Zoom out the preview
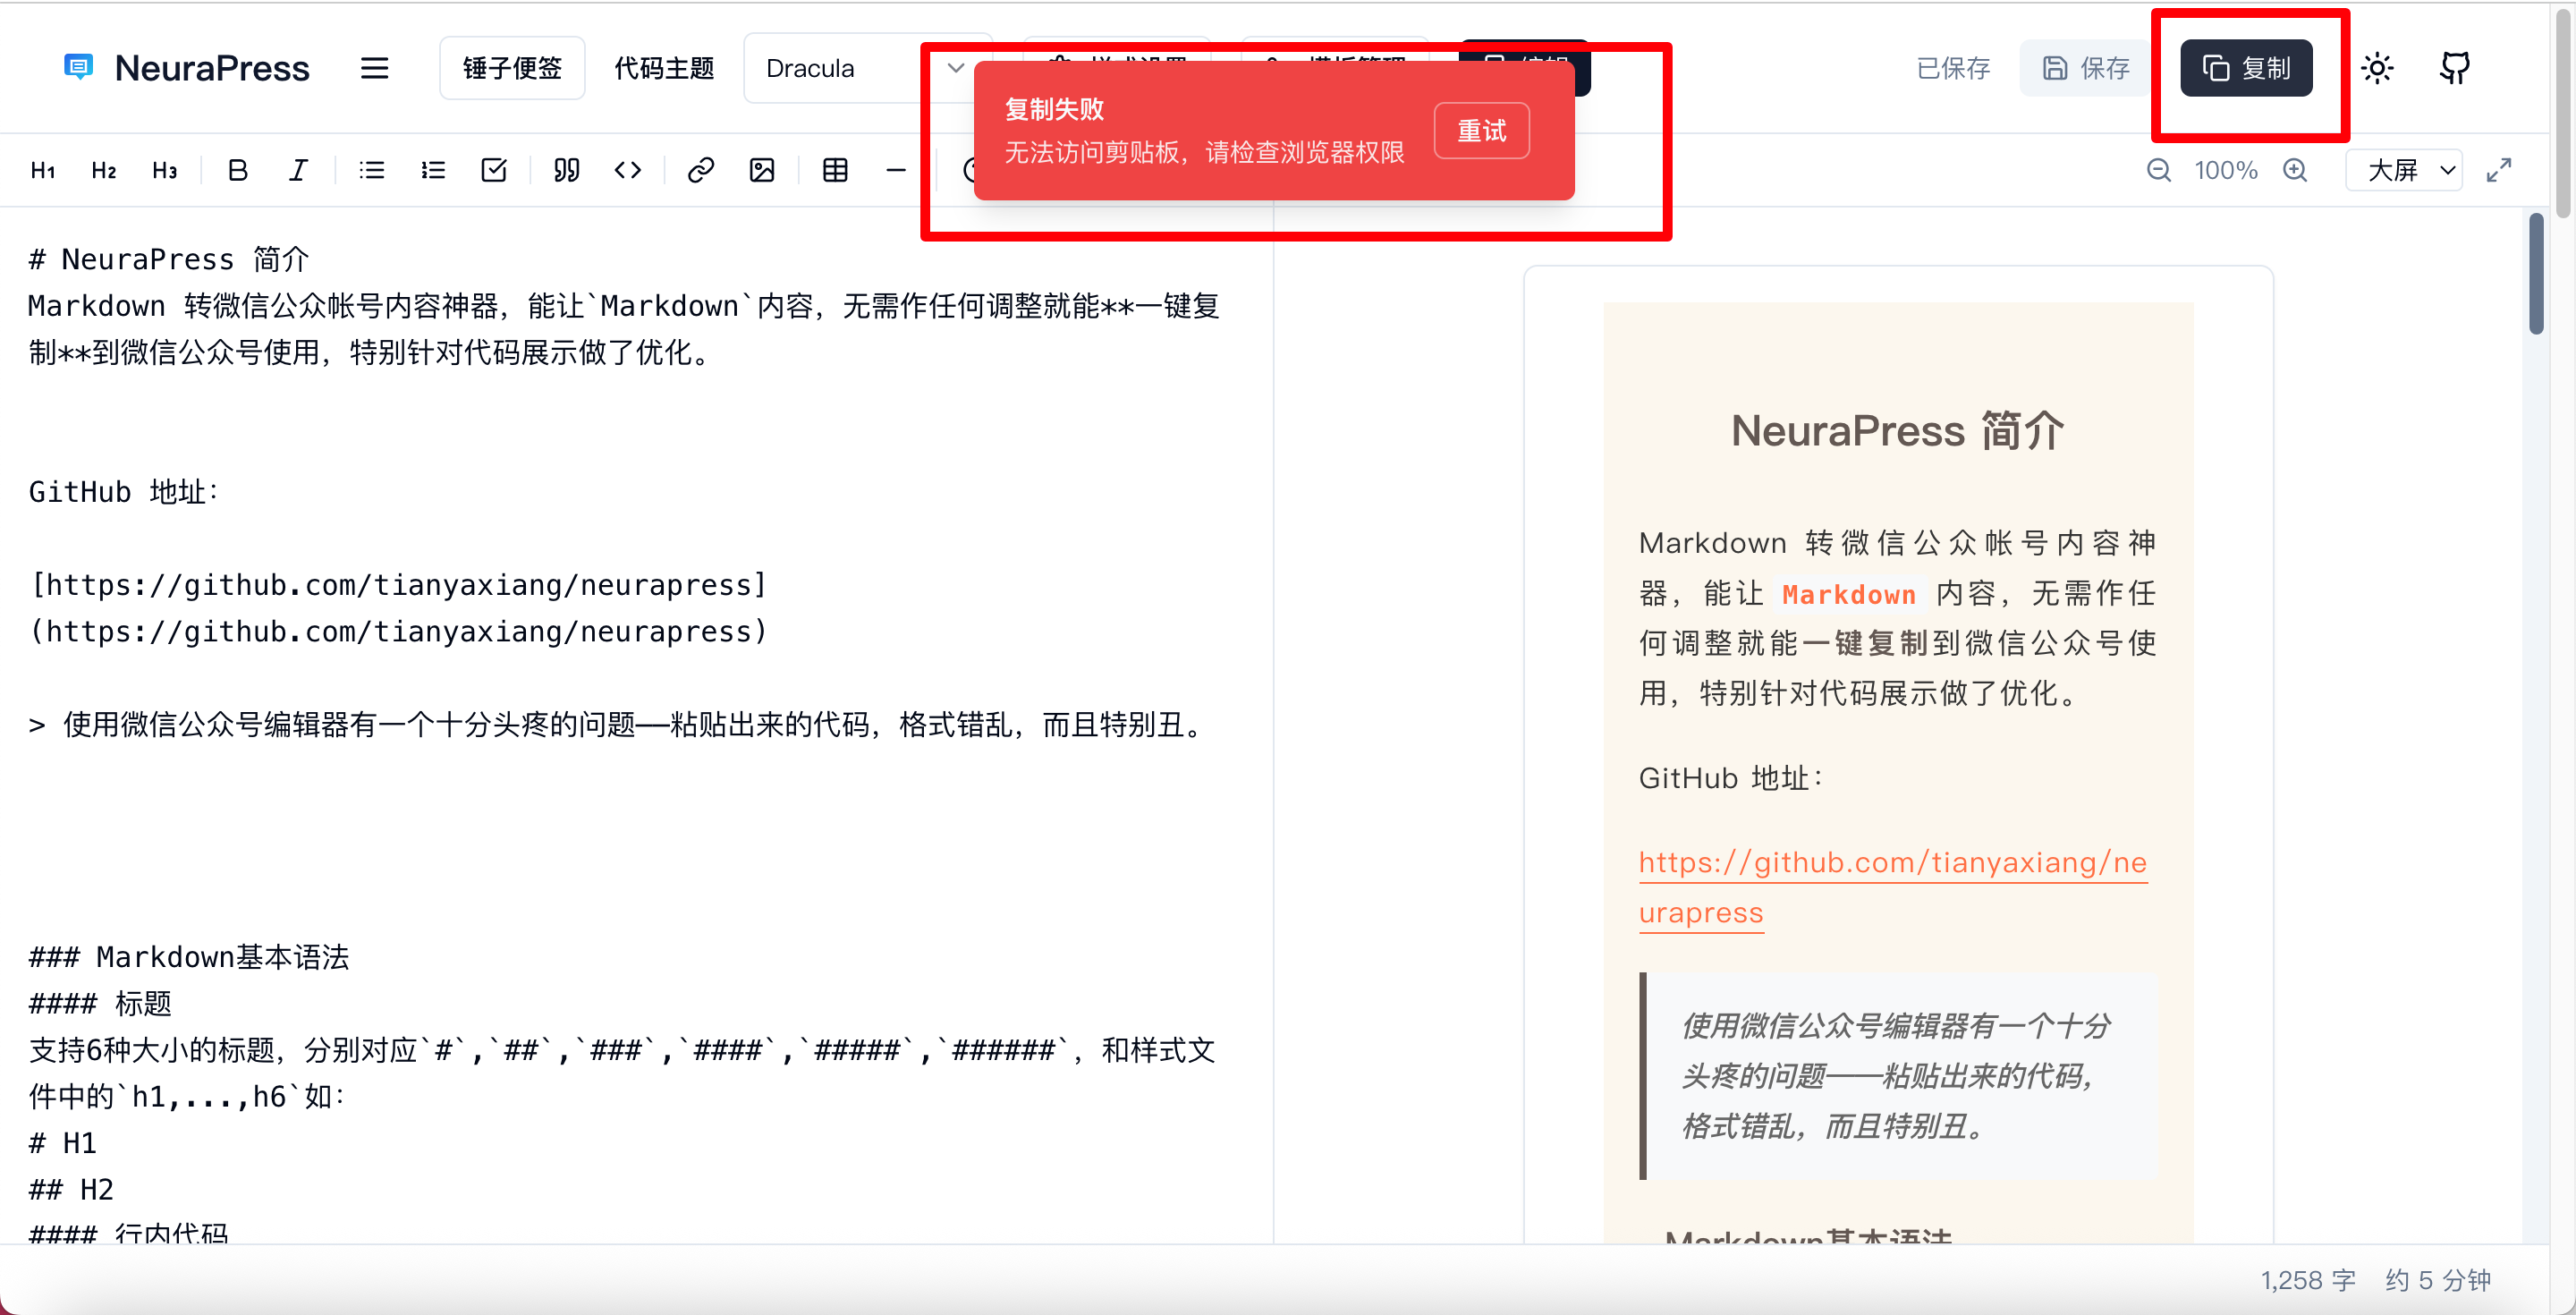The image size is (2576, 1315). 2158,170
